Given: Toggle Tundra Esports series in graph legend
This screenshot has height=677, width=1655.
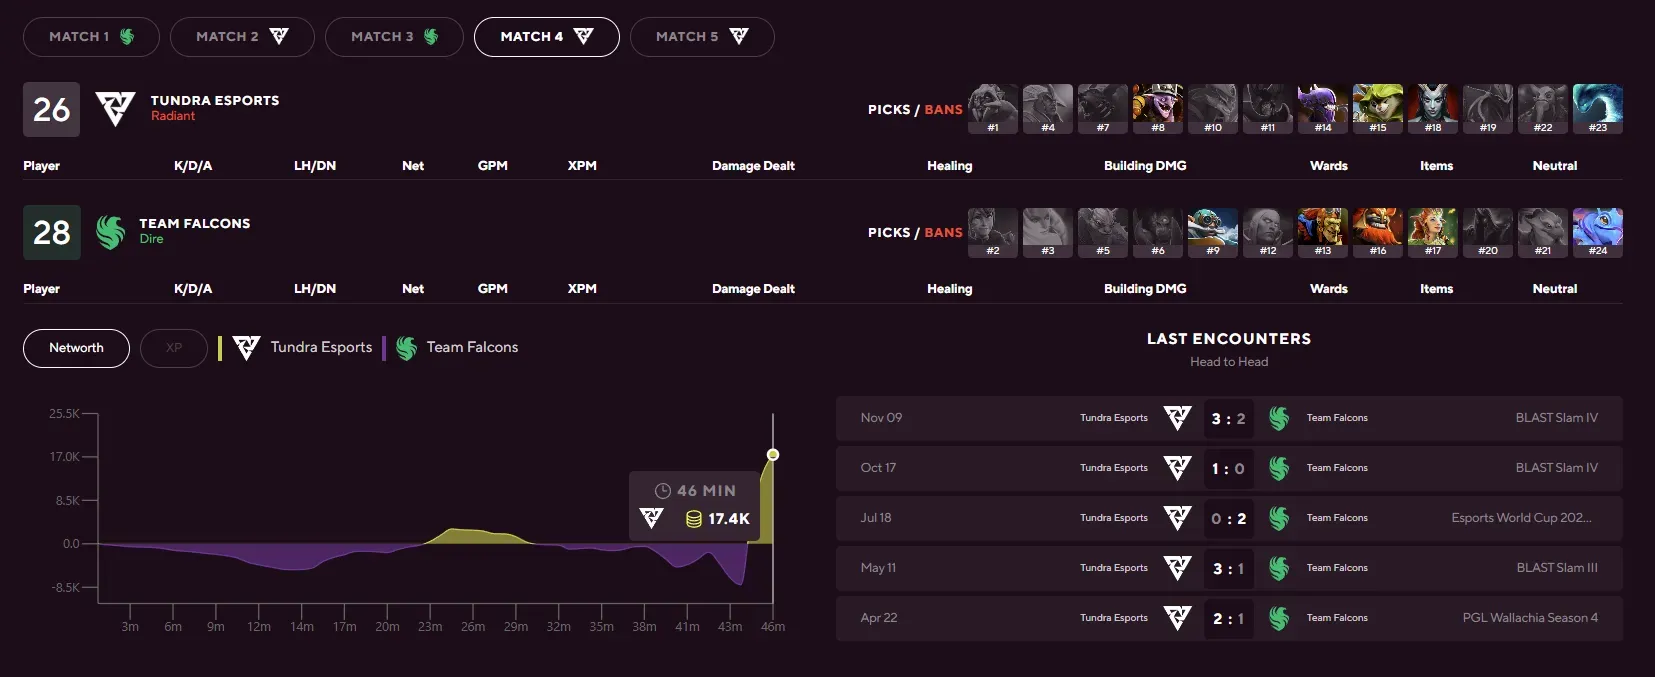Looking at the screenshot, I should (304, 348).
